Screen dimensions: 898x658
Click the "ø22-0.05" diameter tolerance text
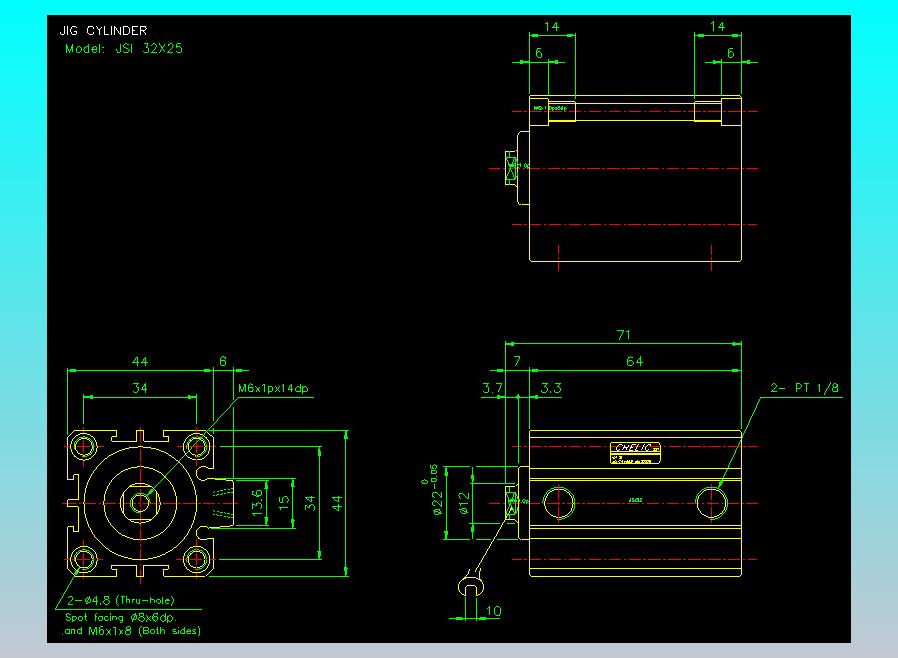pyautogui.click(x=435, y=490)
